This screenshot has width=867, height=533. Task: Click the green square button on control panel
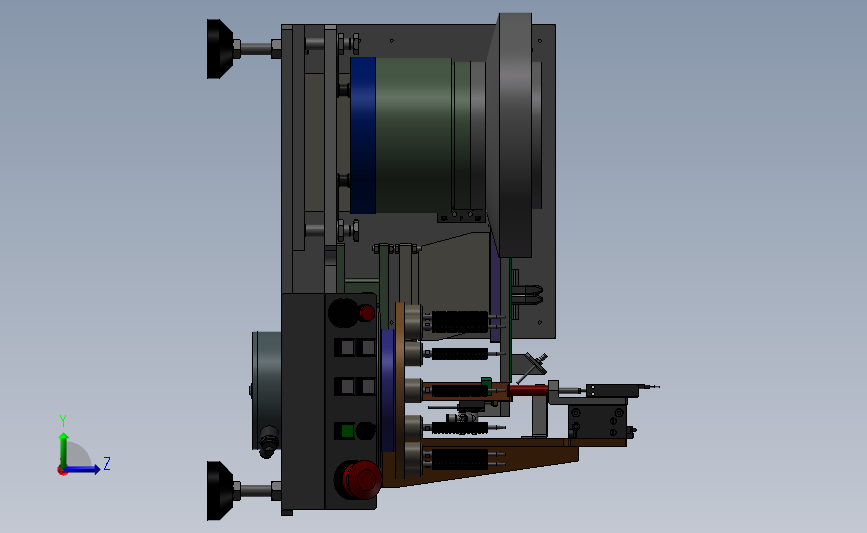click(x=347, y=431)
